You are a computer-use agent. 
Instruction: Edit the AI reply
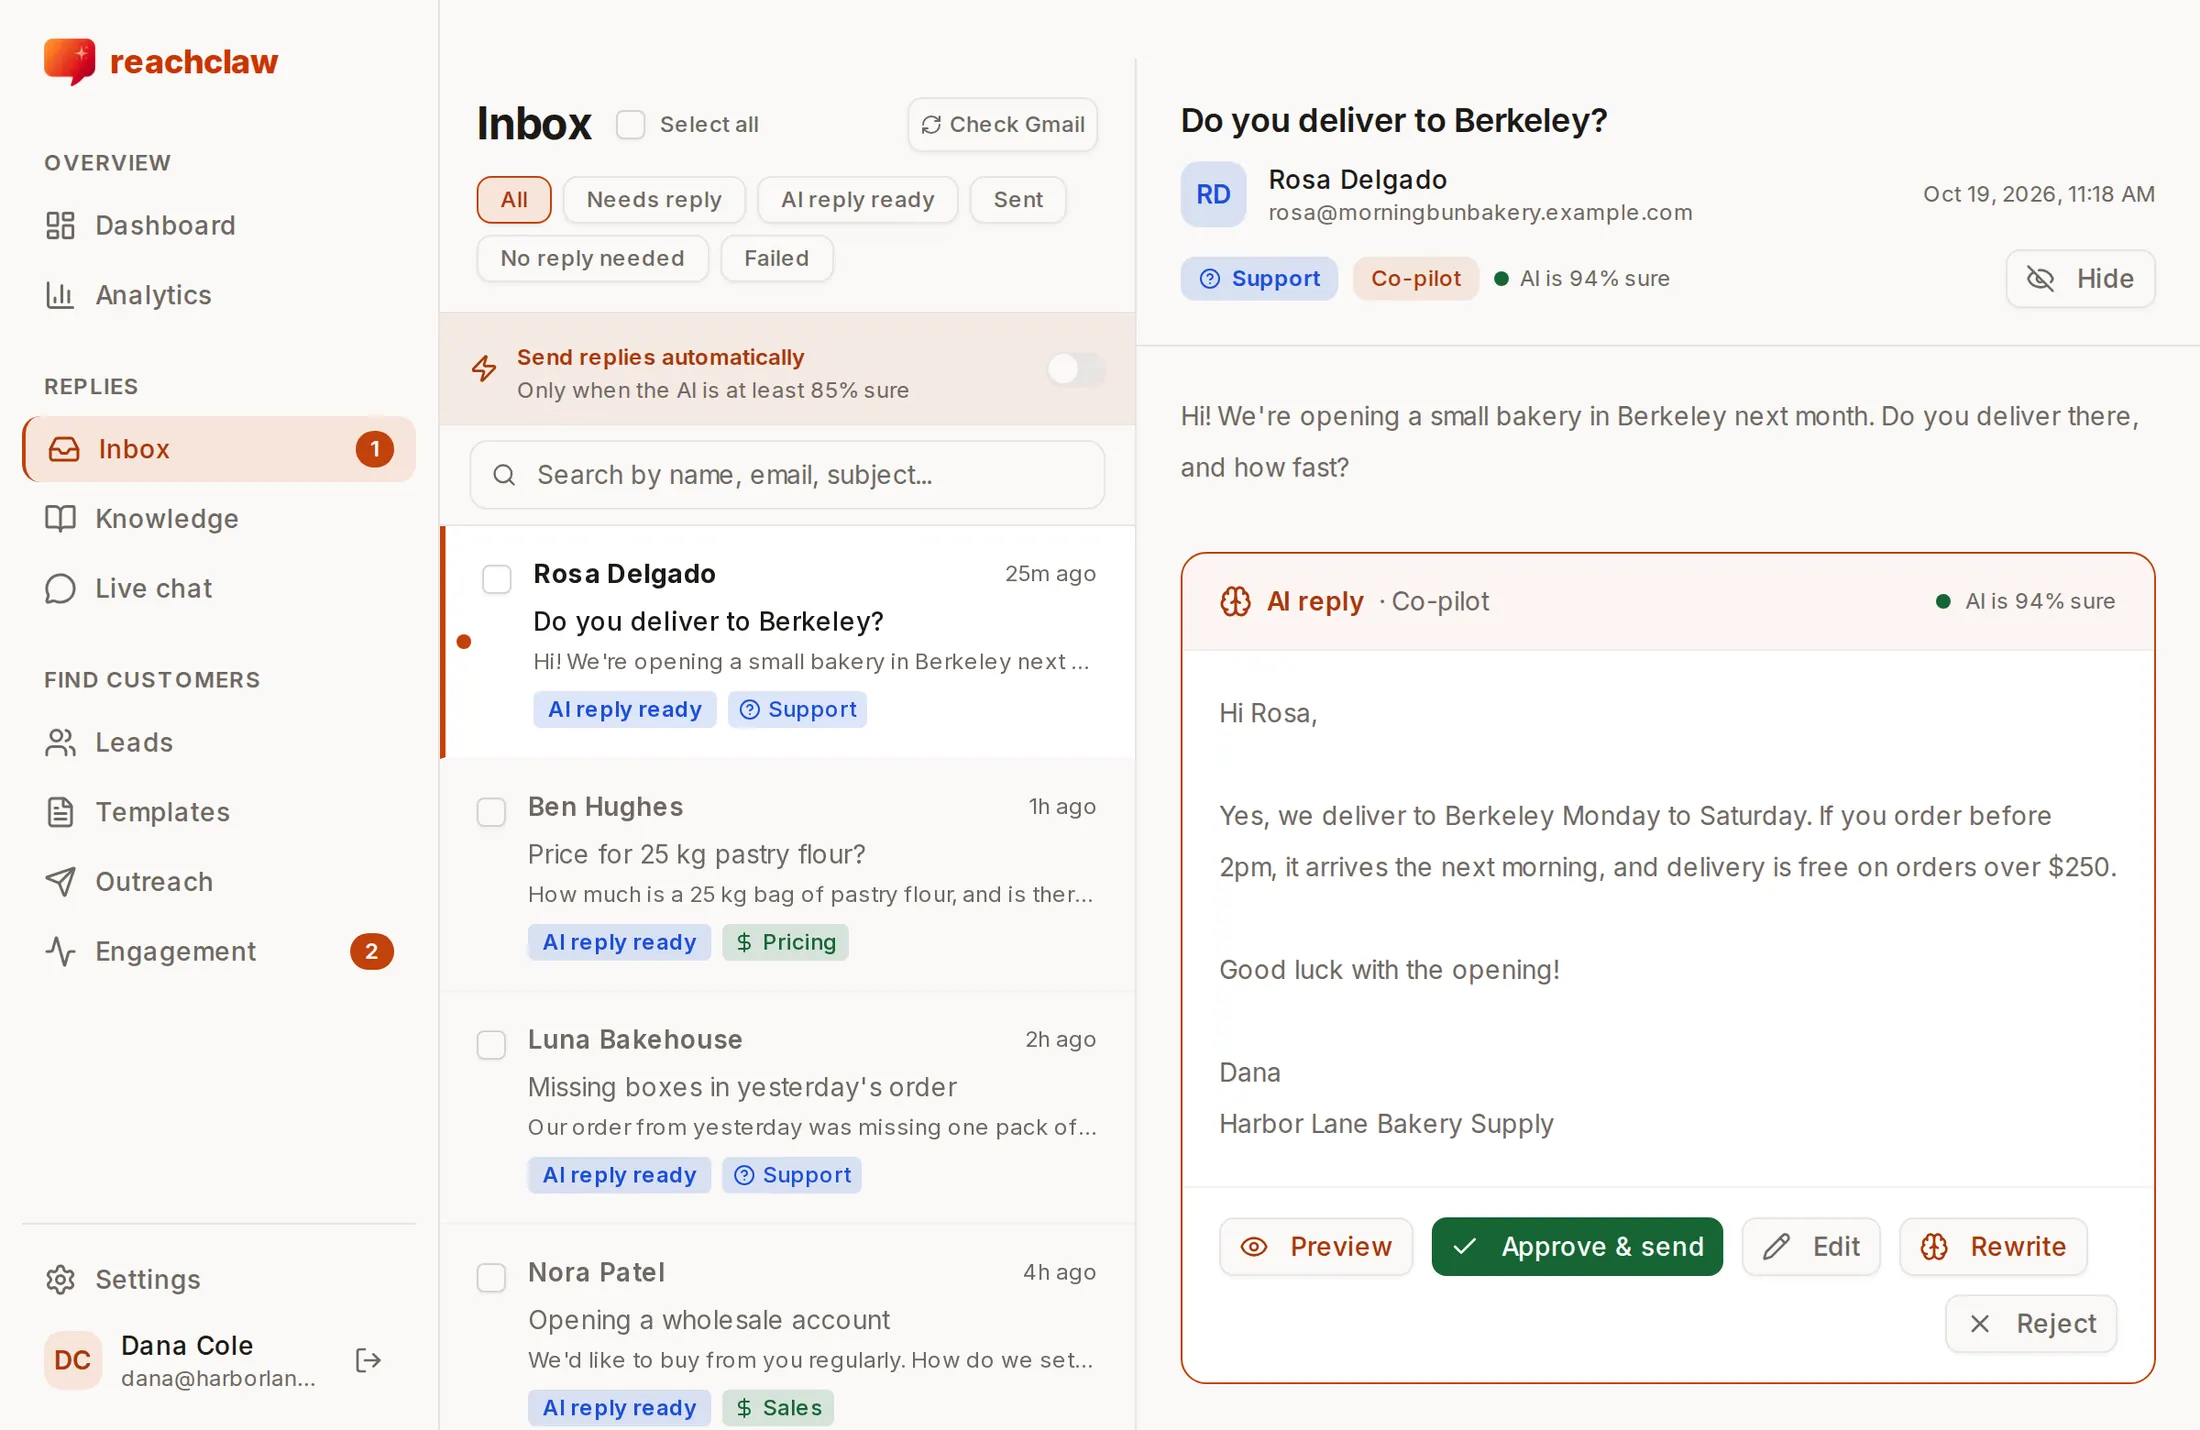coord(1811,1247)
